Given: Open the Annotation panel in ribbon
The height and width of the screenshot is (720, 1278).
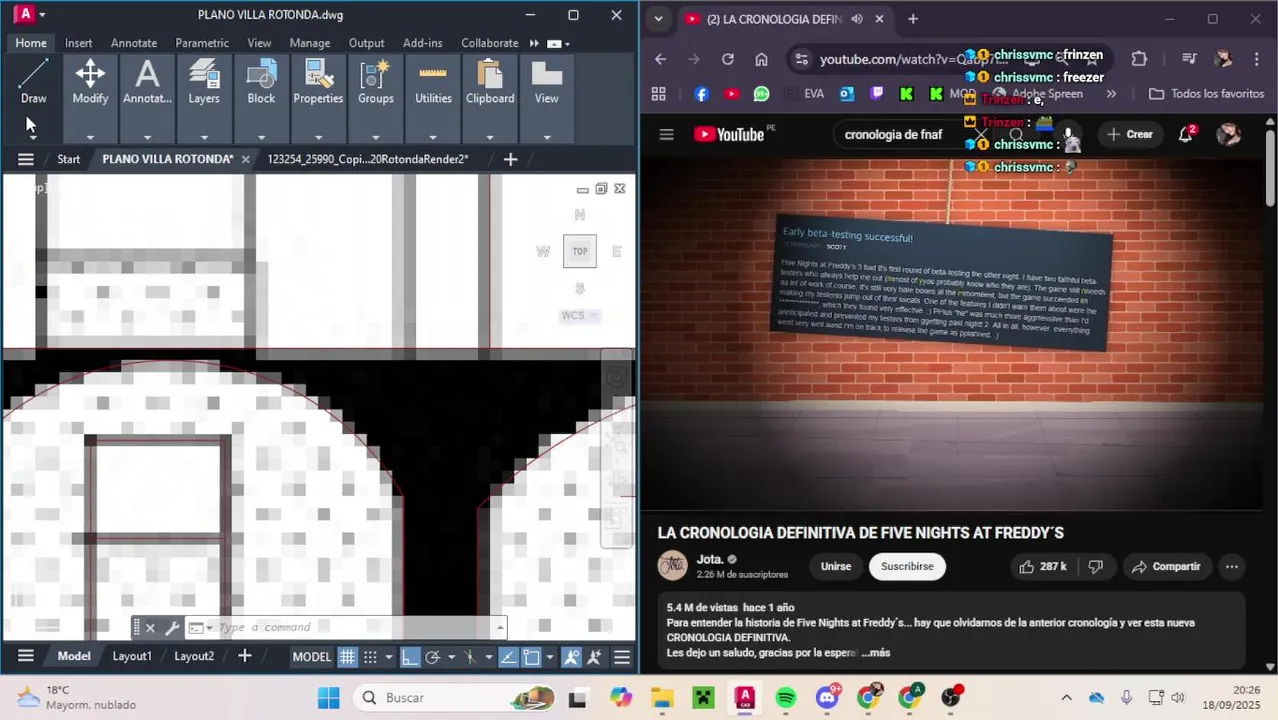Looking at the screenshot, I should pos(147,82).
